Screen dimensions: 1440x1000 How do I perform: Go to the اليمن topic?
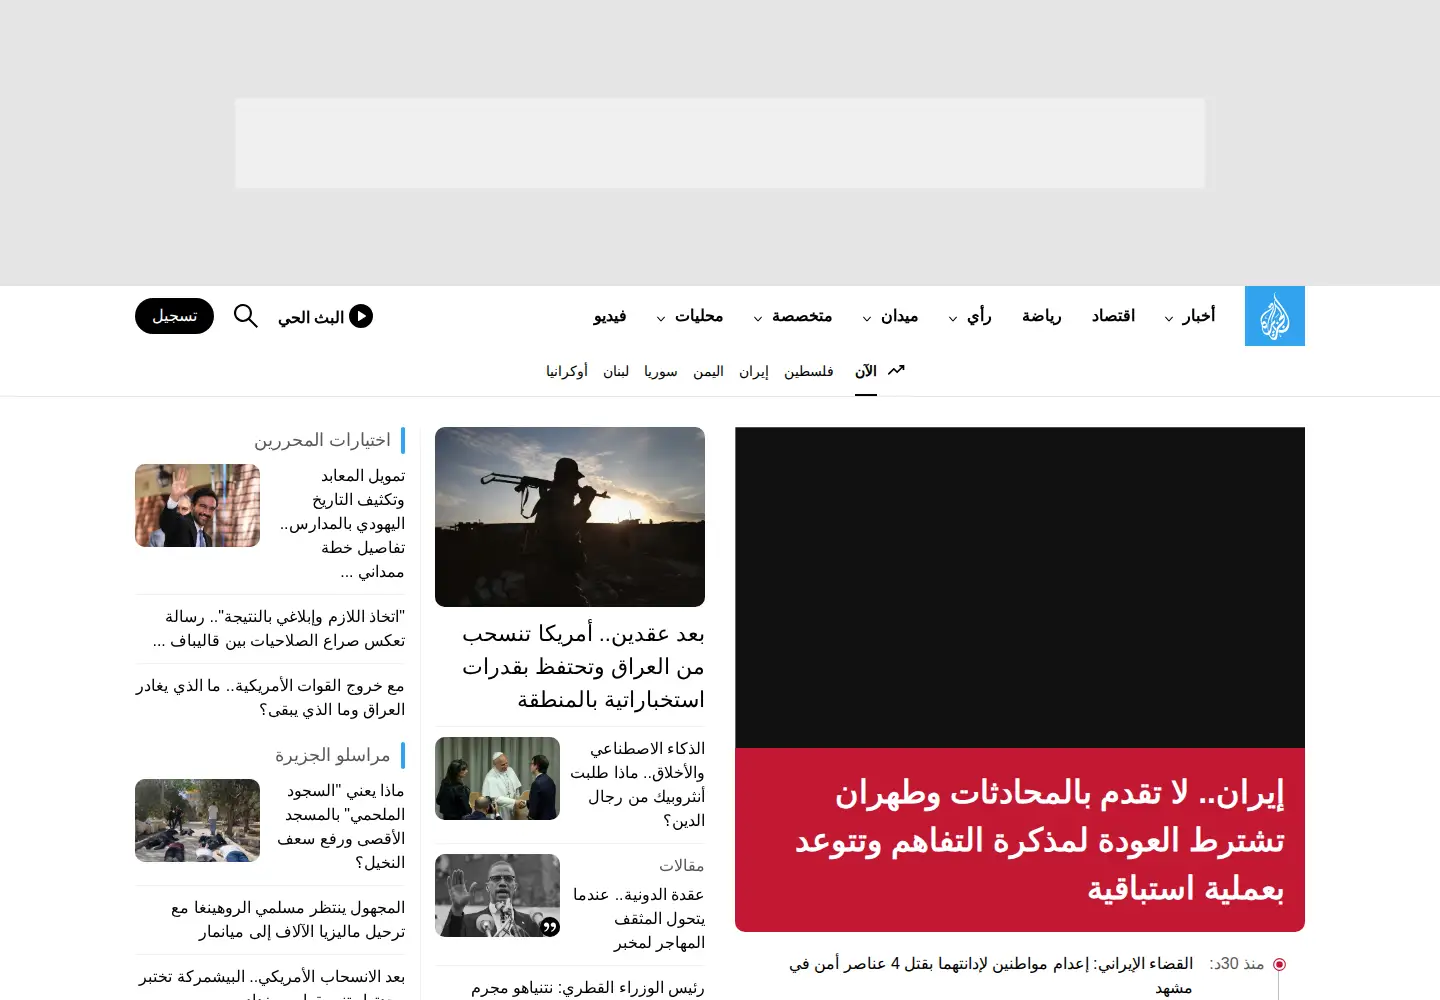coord(708,371)
